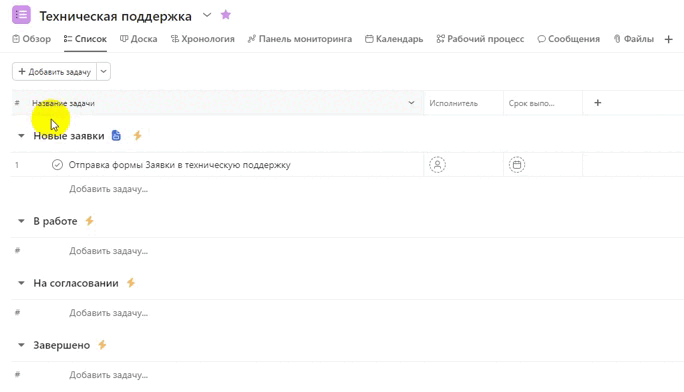Viewport: 684px width, 392px height.
Task: Add a new column with plus icon
Action: [598, 103]
